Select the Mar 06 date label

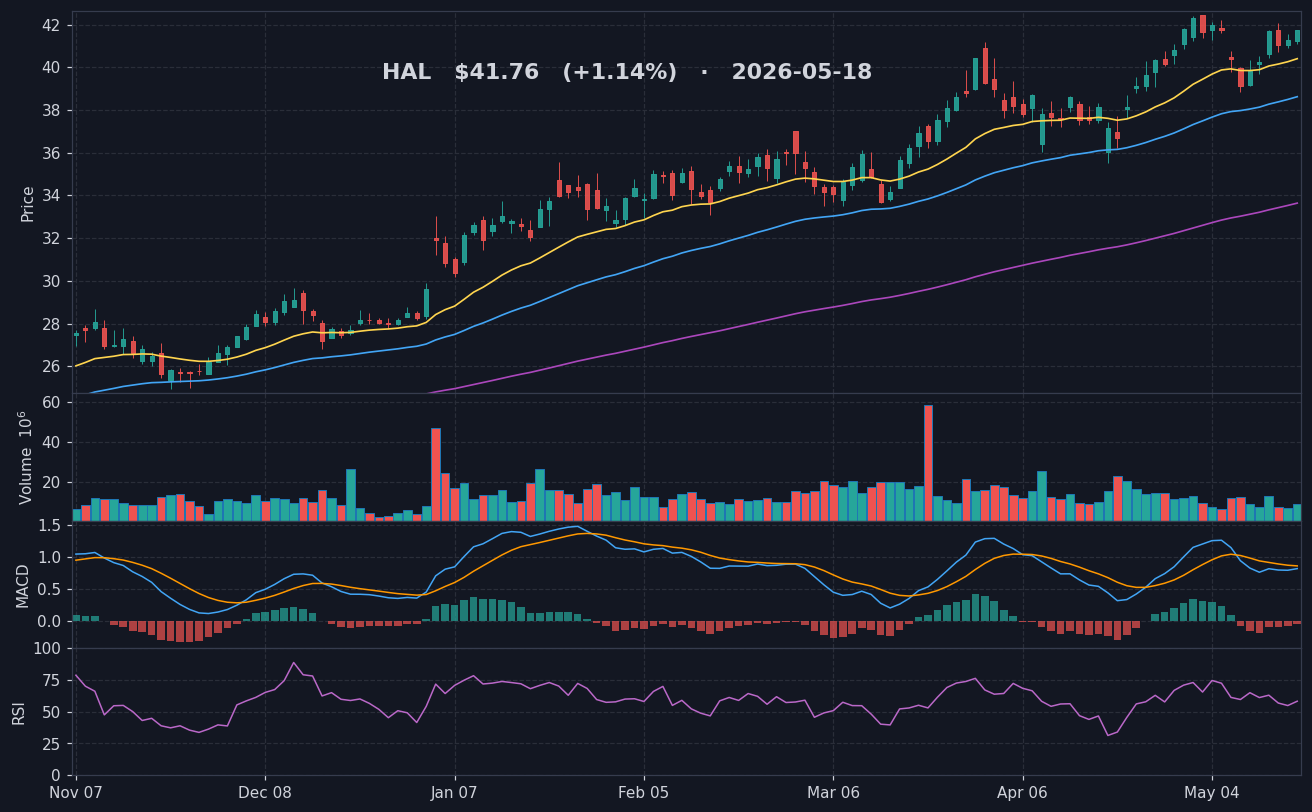pos(833,794)
